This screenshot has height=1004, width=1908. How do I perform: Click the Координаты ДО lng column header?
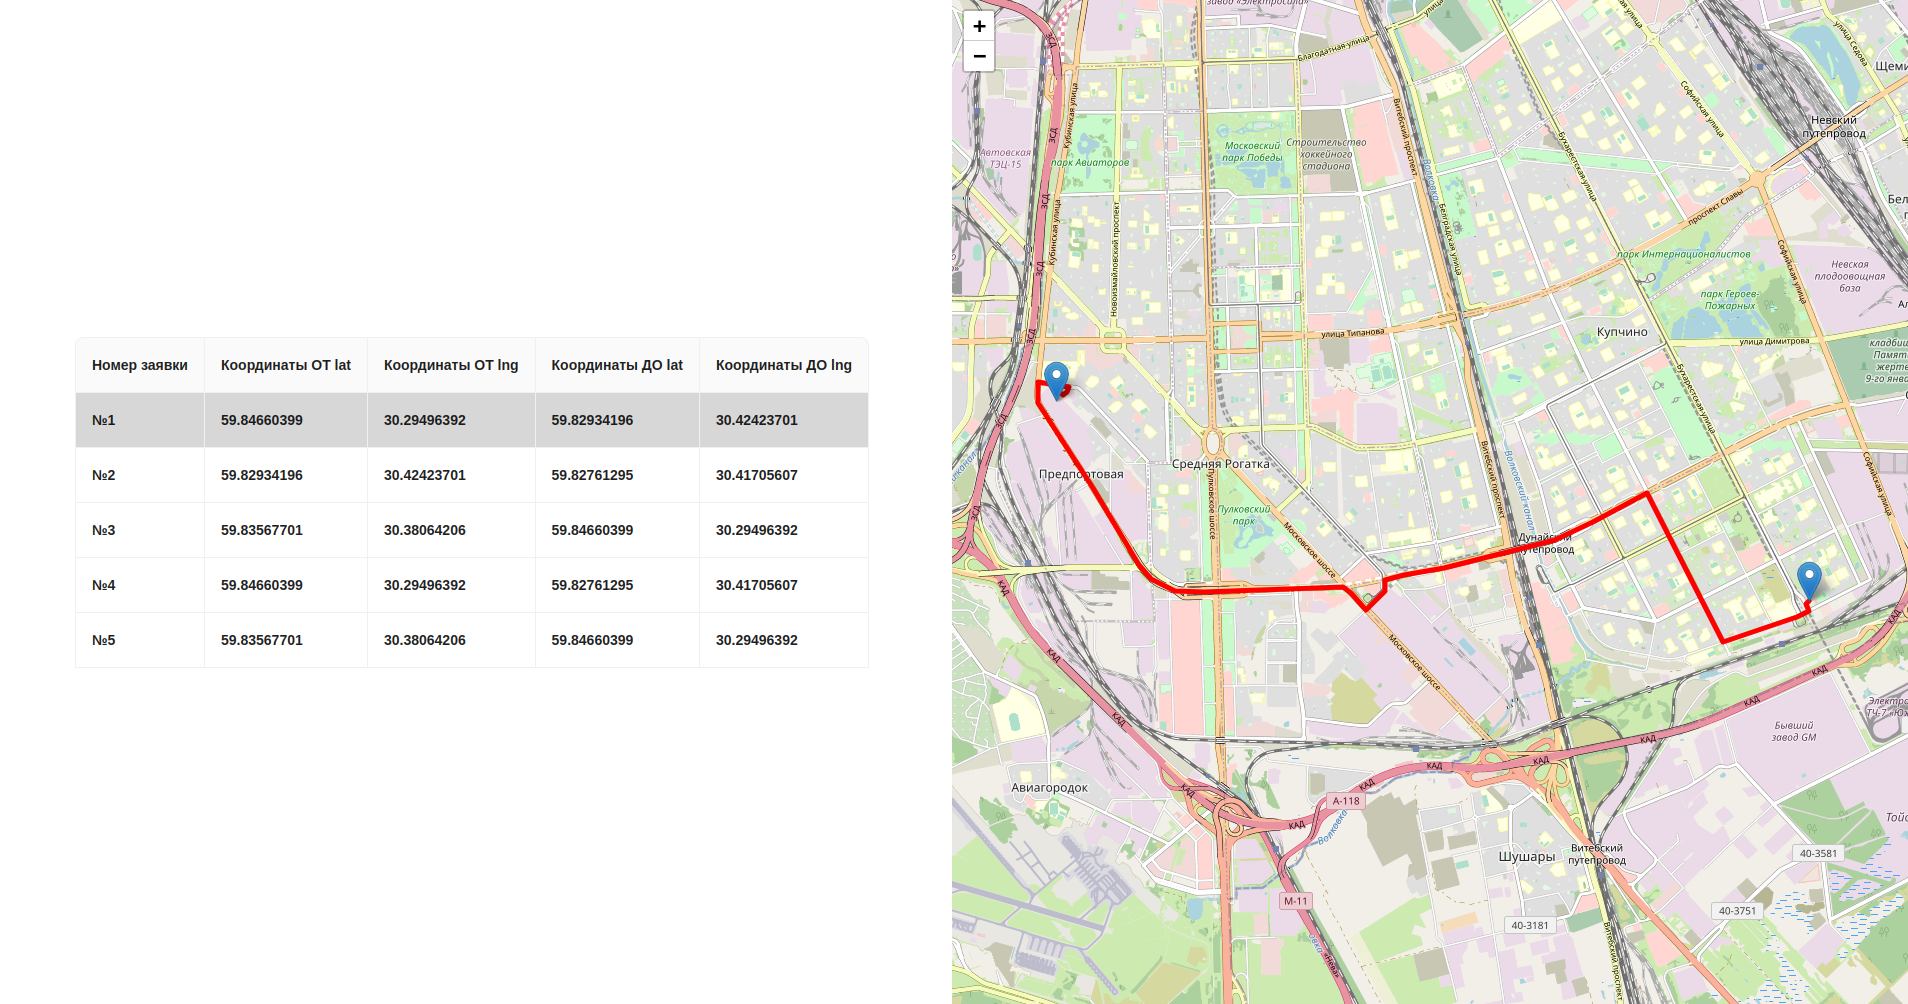point(782,365)
